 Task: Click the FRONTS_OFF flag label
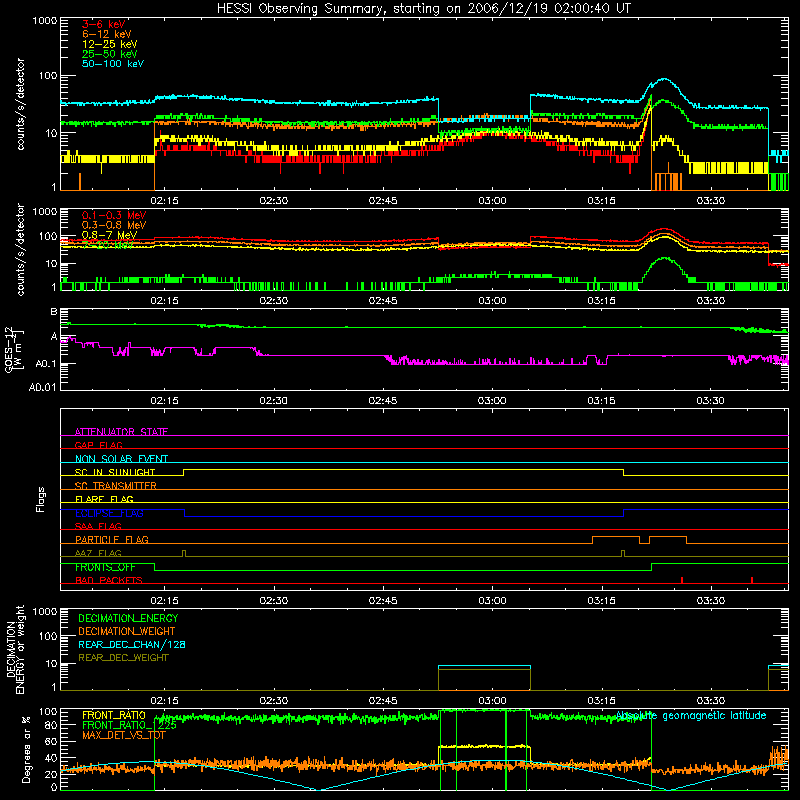point(105,567)
